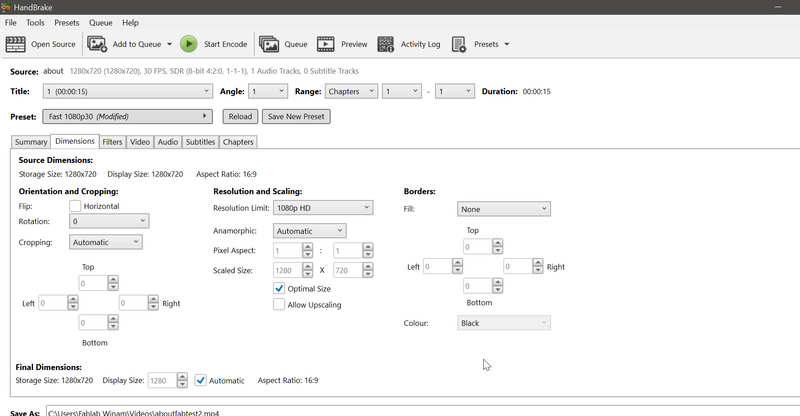Toggle the Optimal Size checkbox
Image resolution: width=800 pixels, height=416 pixels.
tap(279, 288)
